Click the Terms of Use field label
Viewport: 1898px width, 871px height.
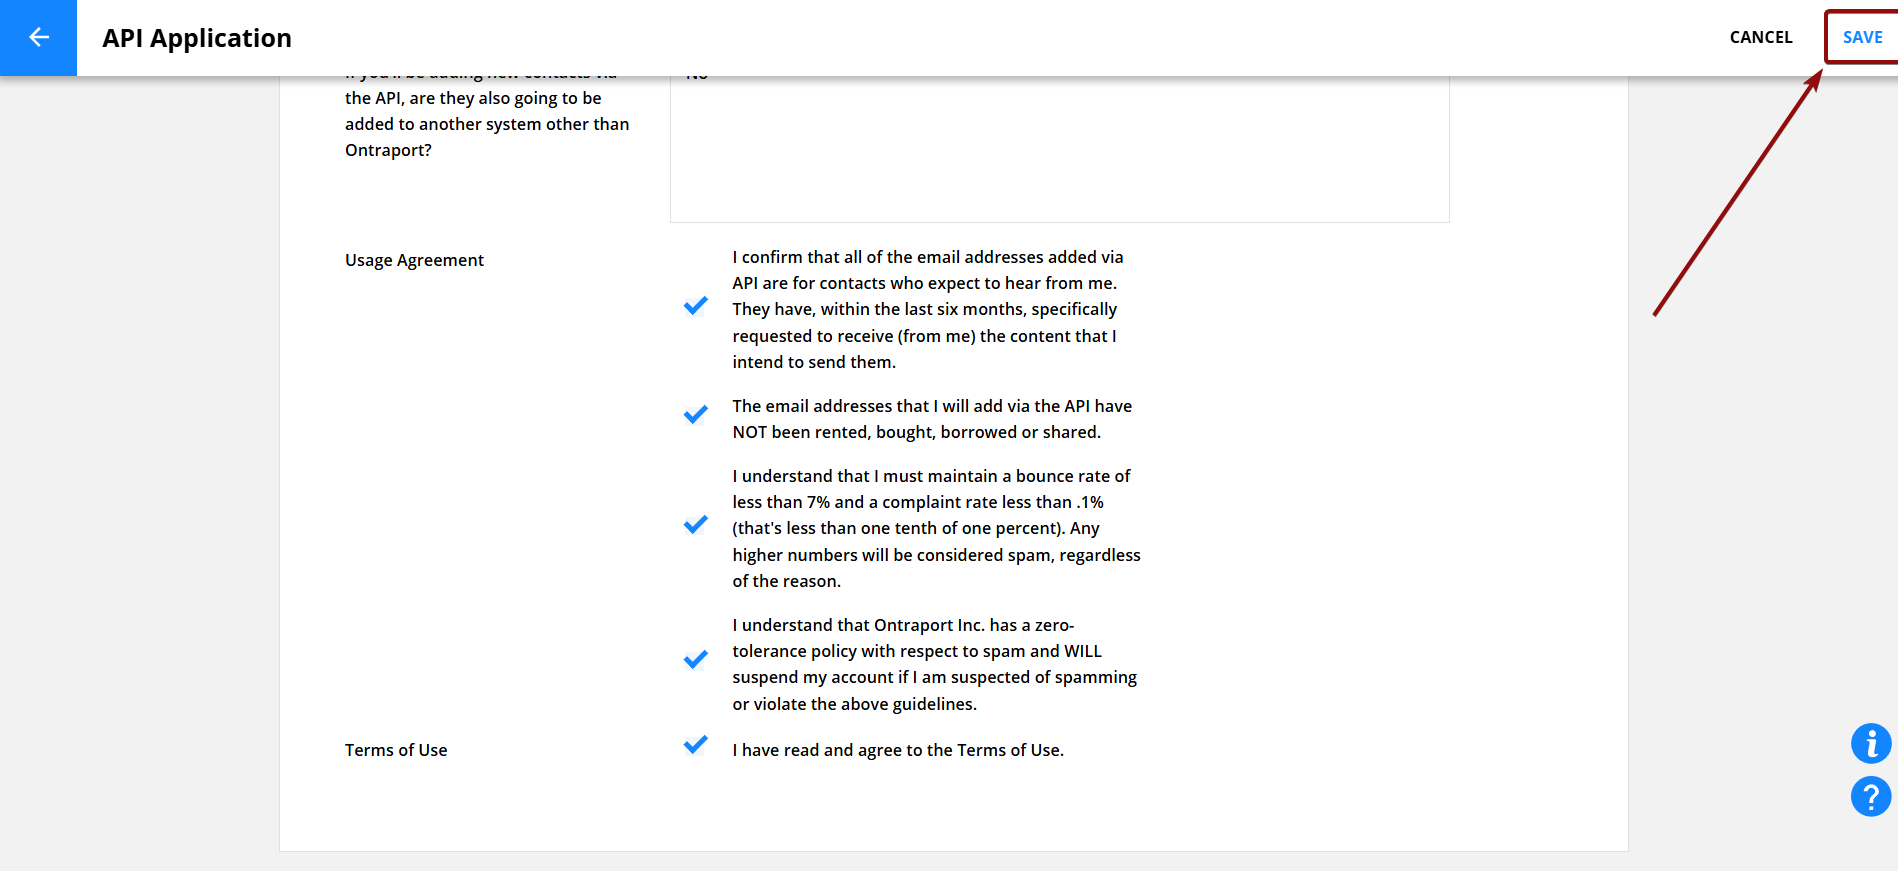pos(396,750)
